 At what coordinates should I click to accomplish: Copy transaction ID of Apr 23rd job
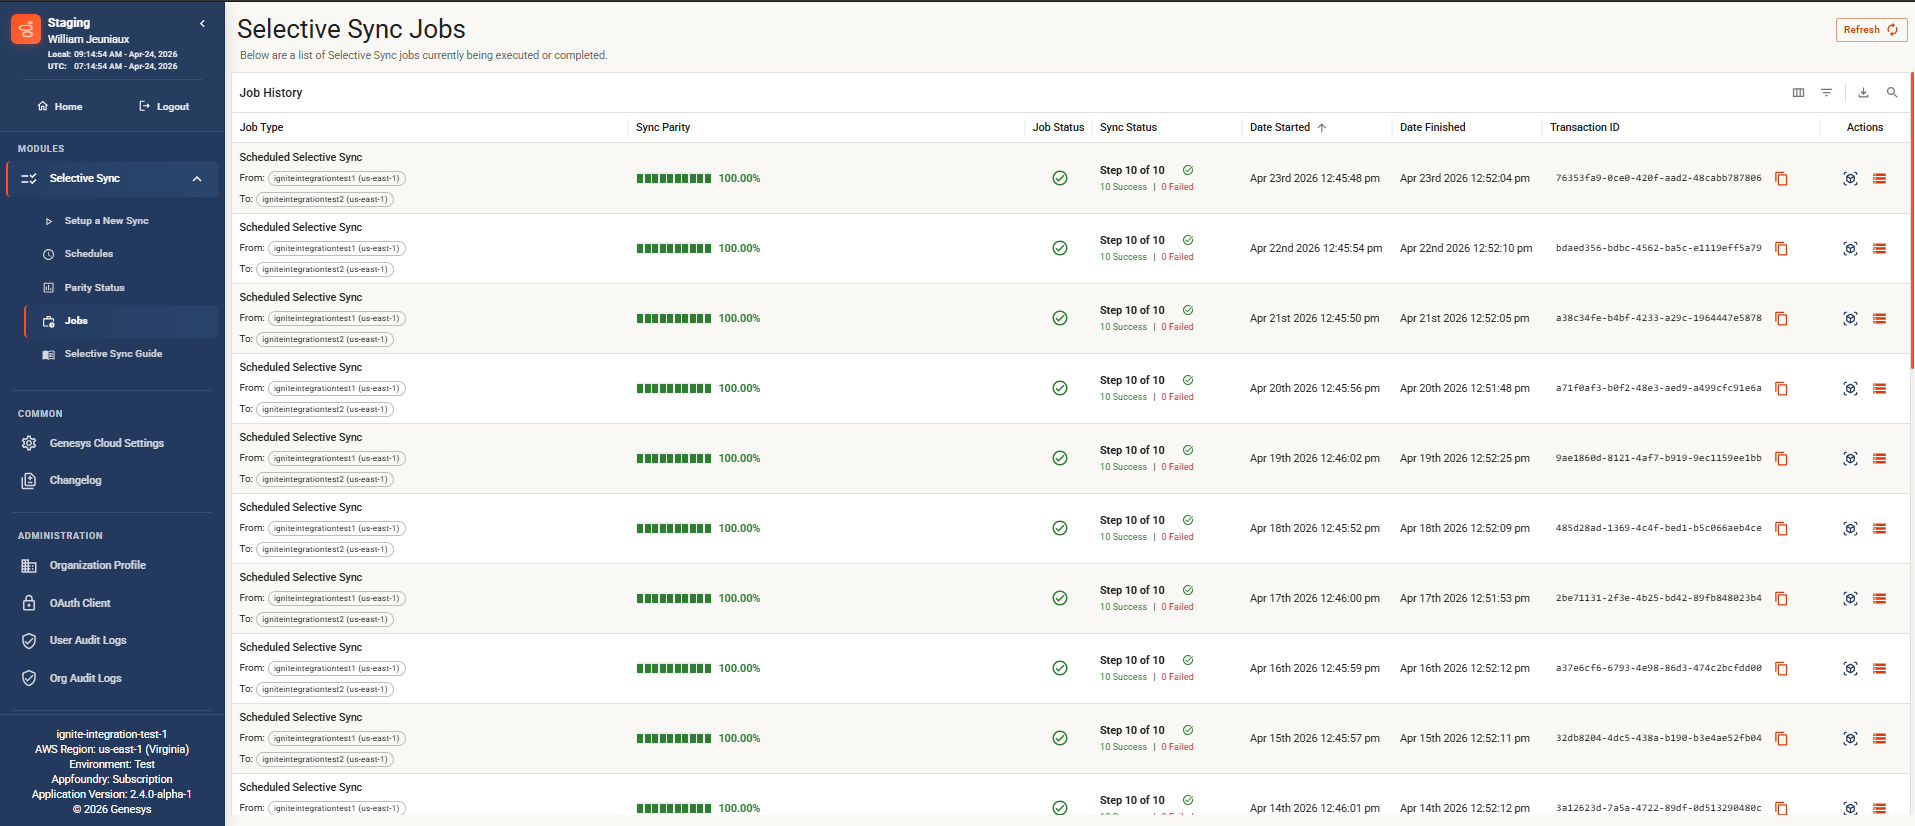point(1781,178)
